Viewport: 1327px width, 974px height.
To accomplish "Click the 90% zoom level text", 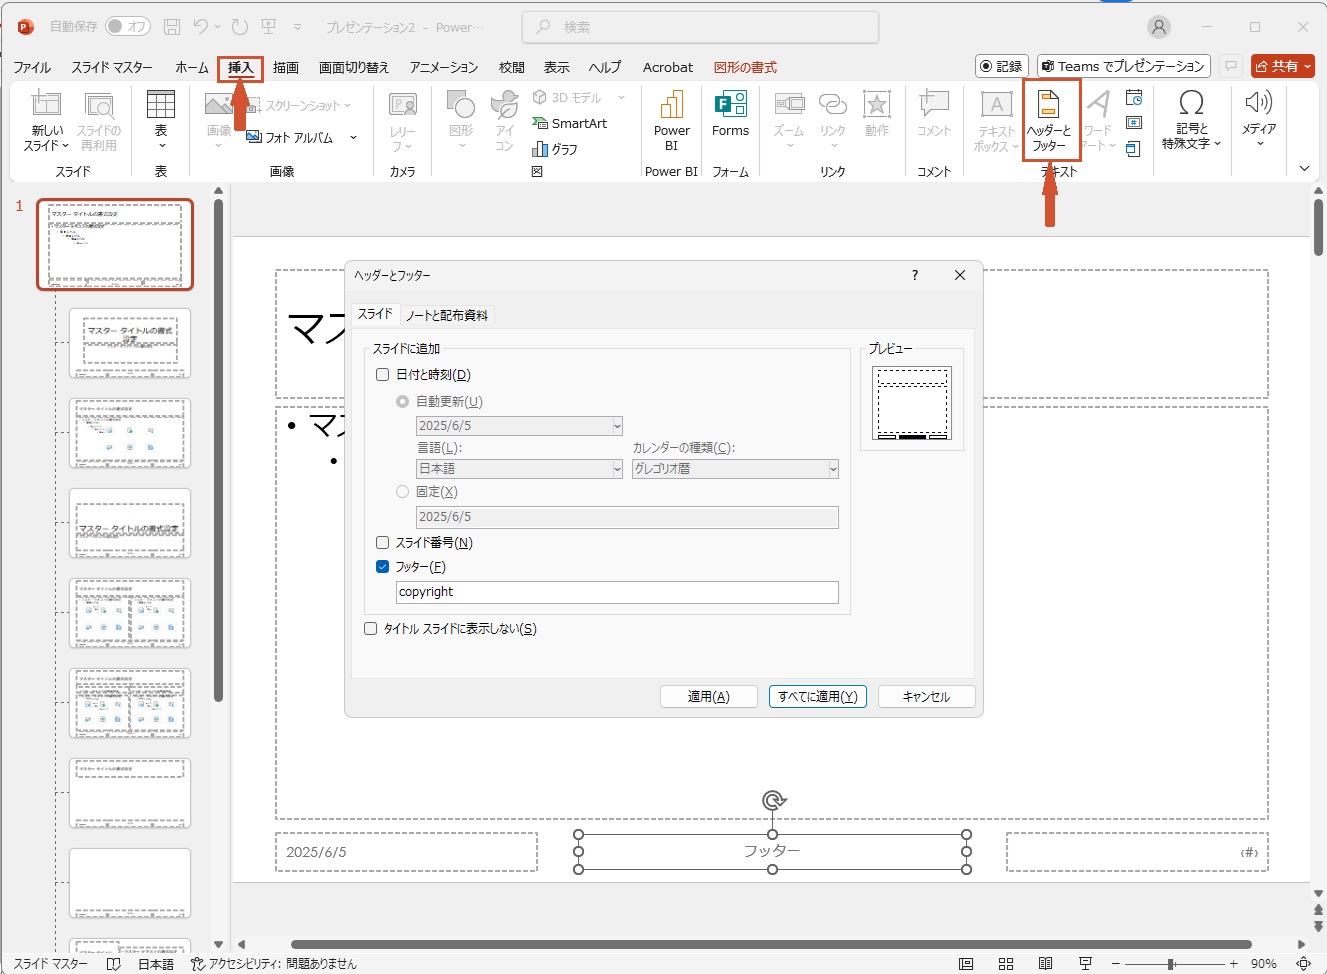I will pos(1263,964).
